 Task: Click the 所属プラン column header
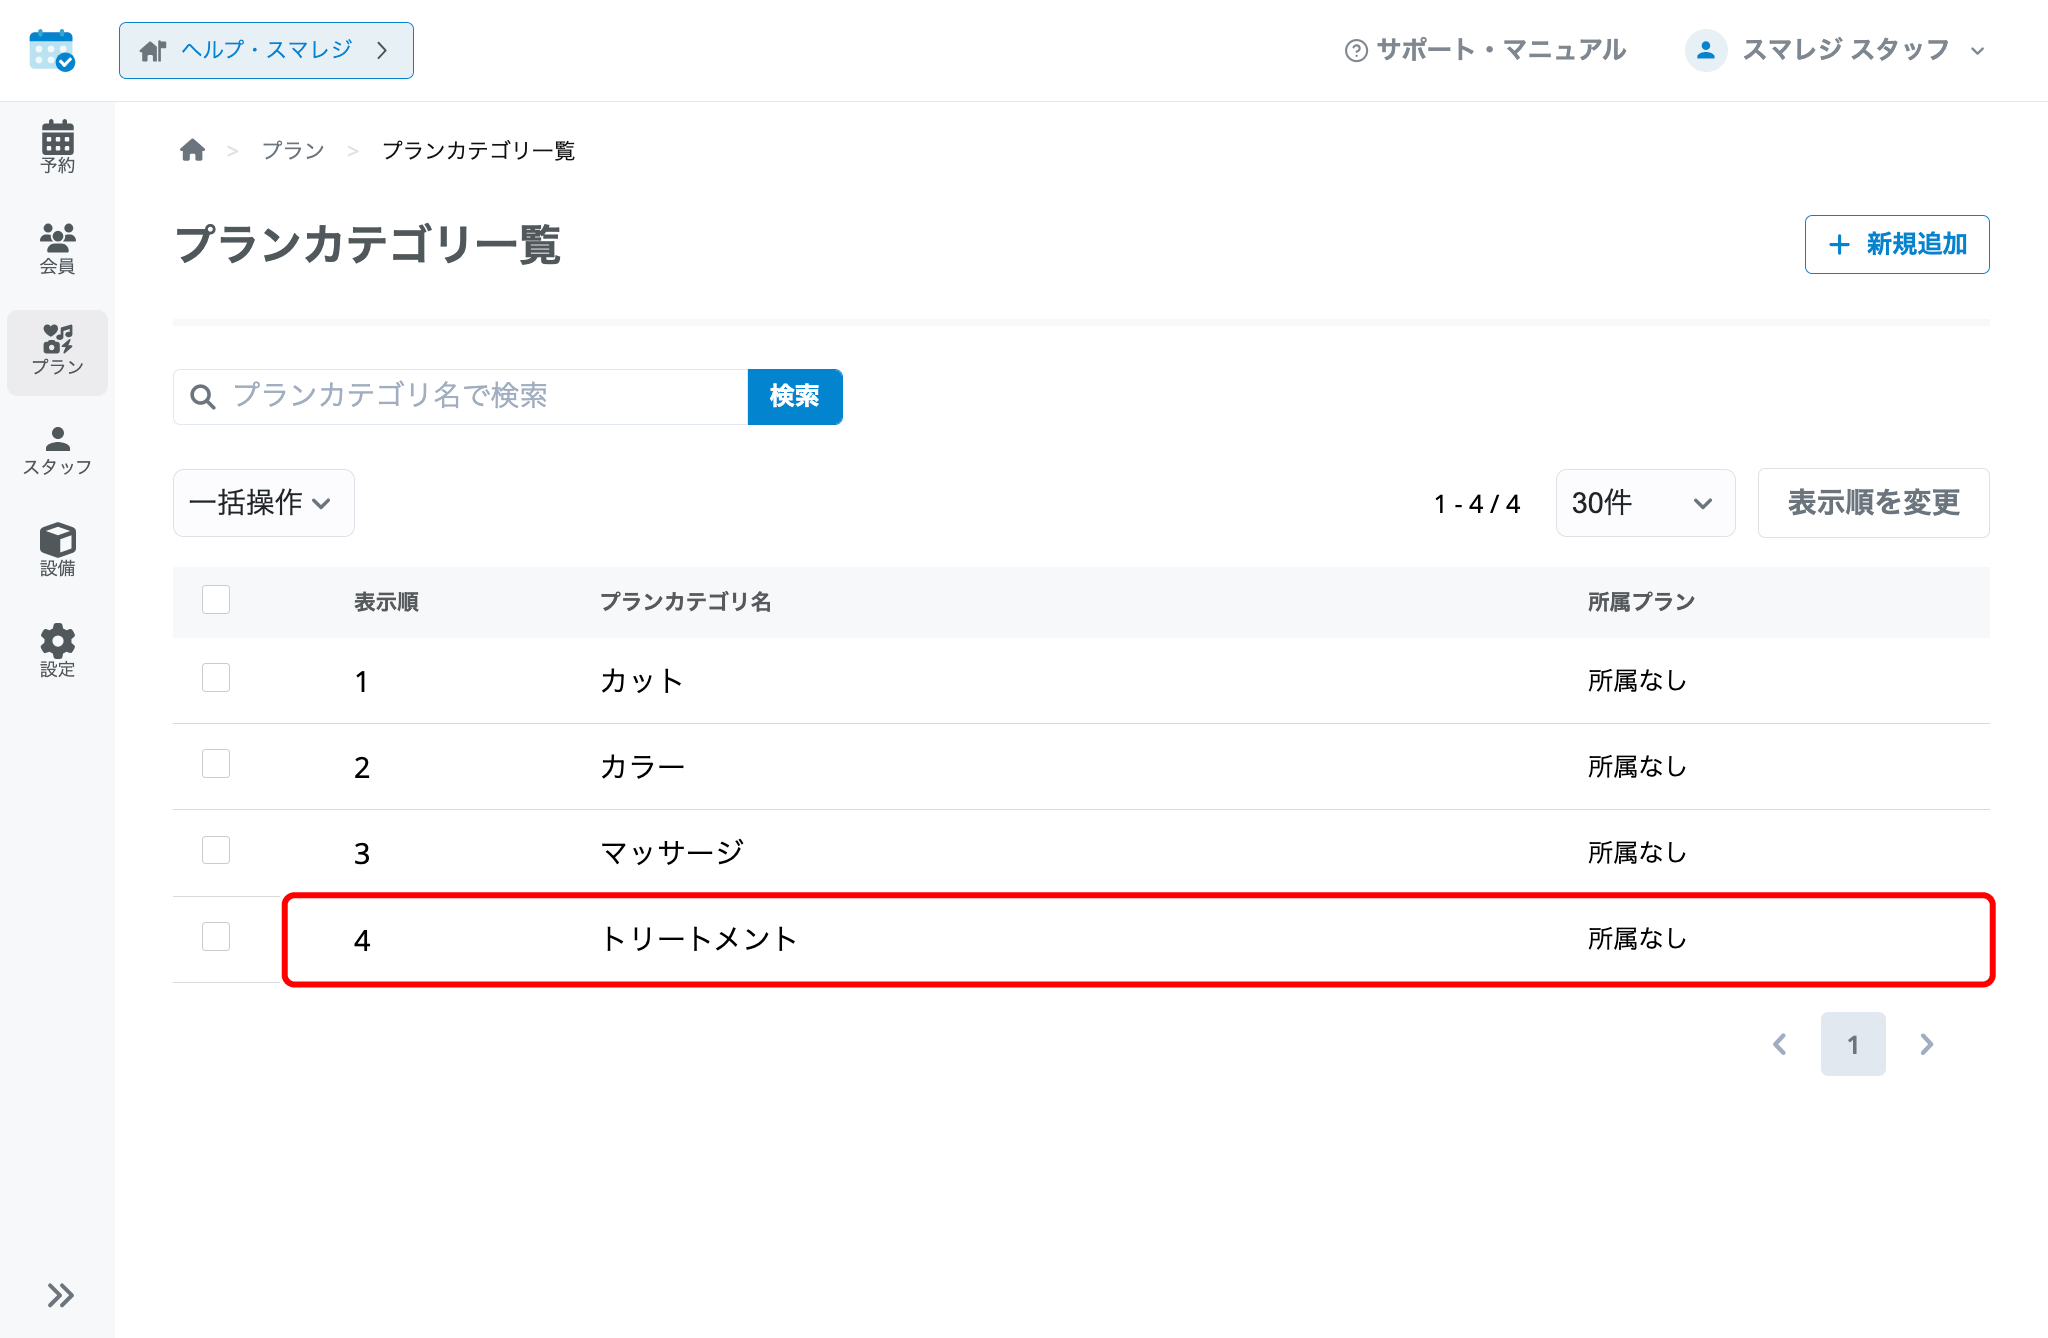coord(1641,602)
